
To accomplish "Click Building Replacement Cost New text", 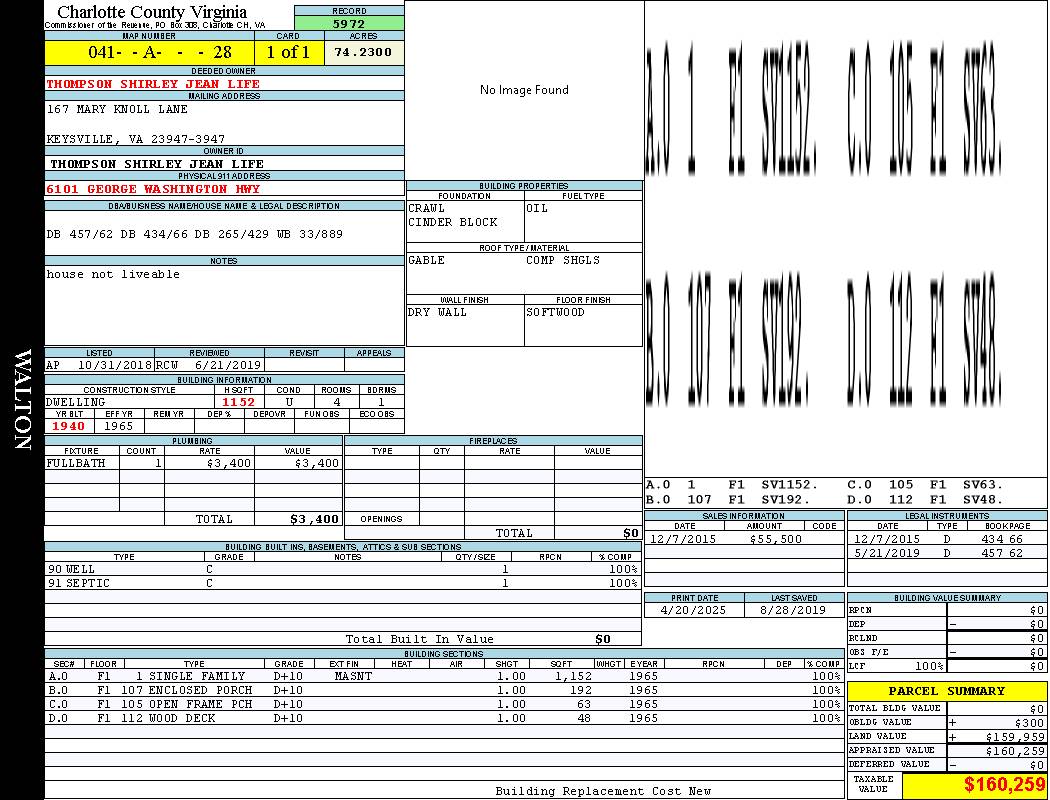I will click(x=603, y=791).
